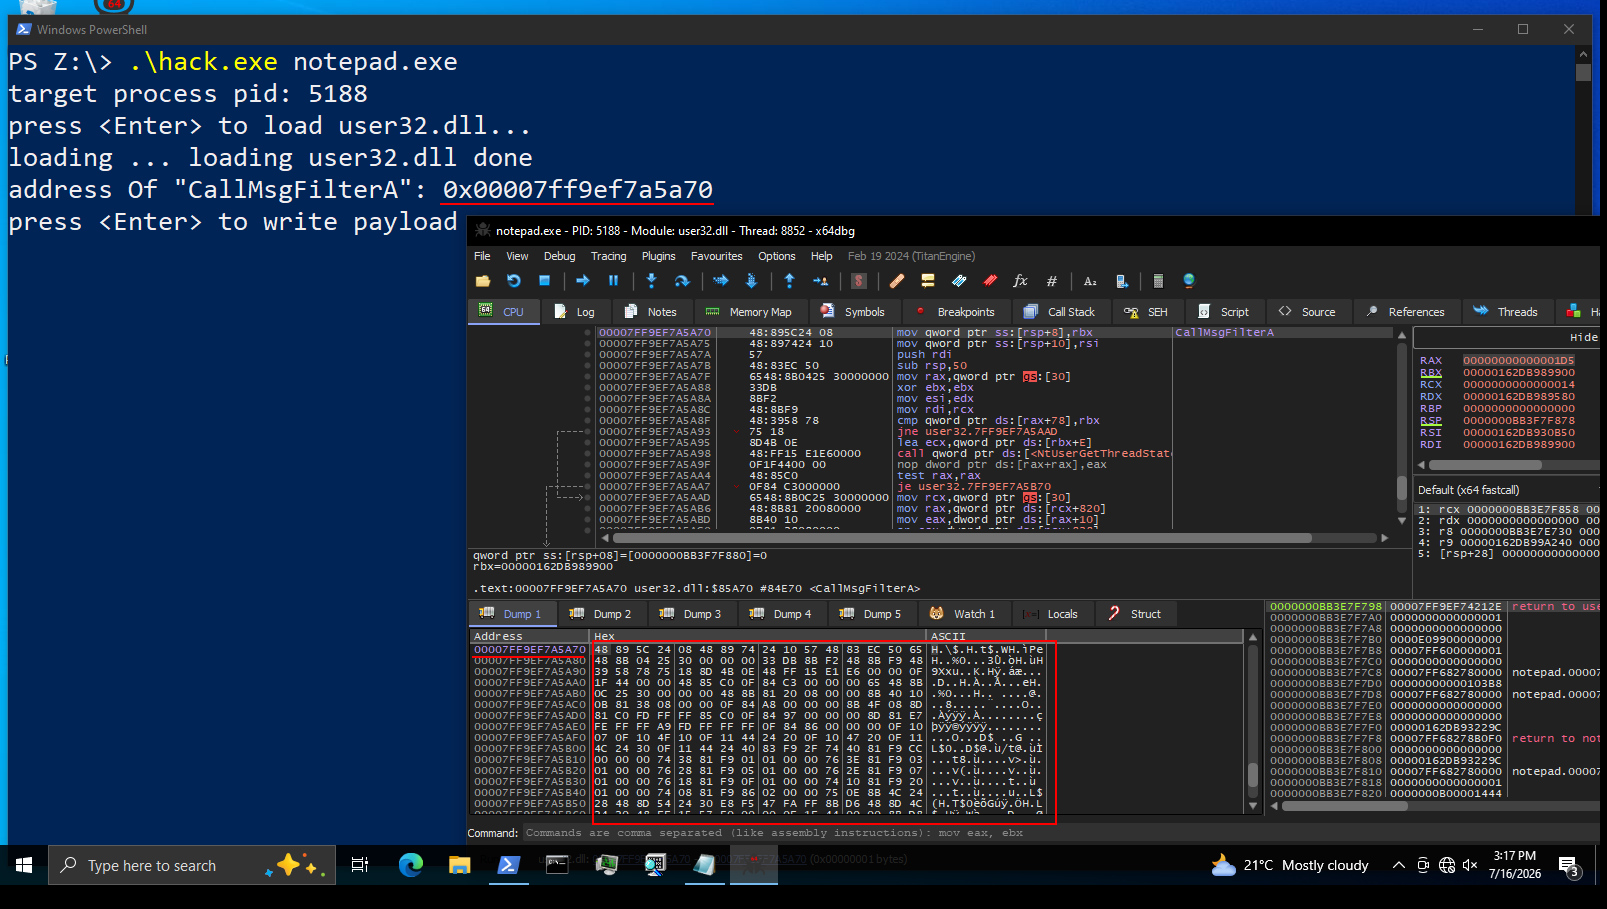Switch to the Call Stack tab
Viewport: 1607px width, 909px height.
[x=1060, y=312]
